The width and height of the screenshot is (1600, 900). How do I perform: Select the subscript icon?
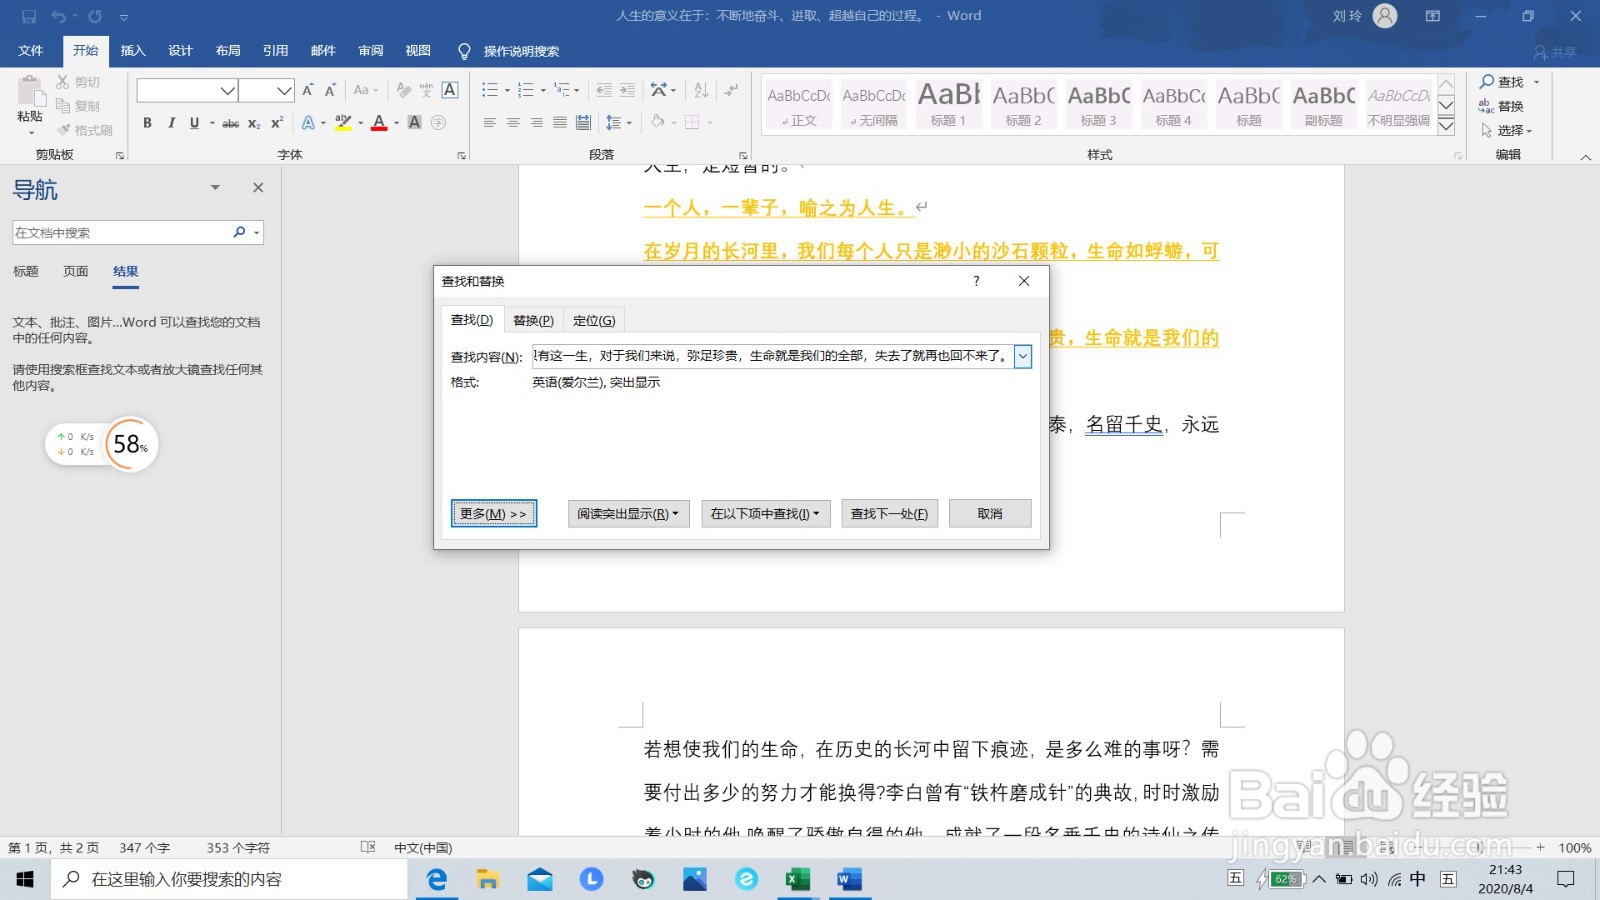coord(253,123)
